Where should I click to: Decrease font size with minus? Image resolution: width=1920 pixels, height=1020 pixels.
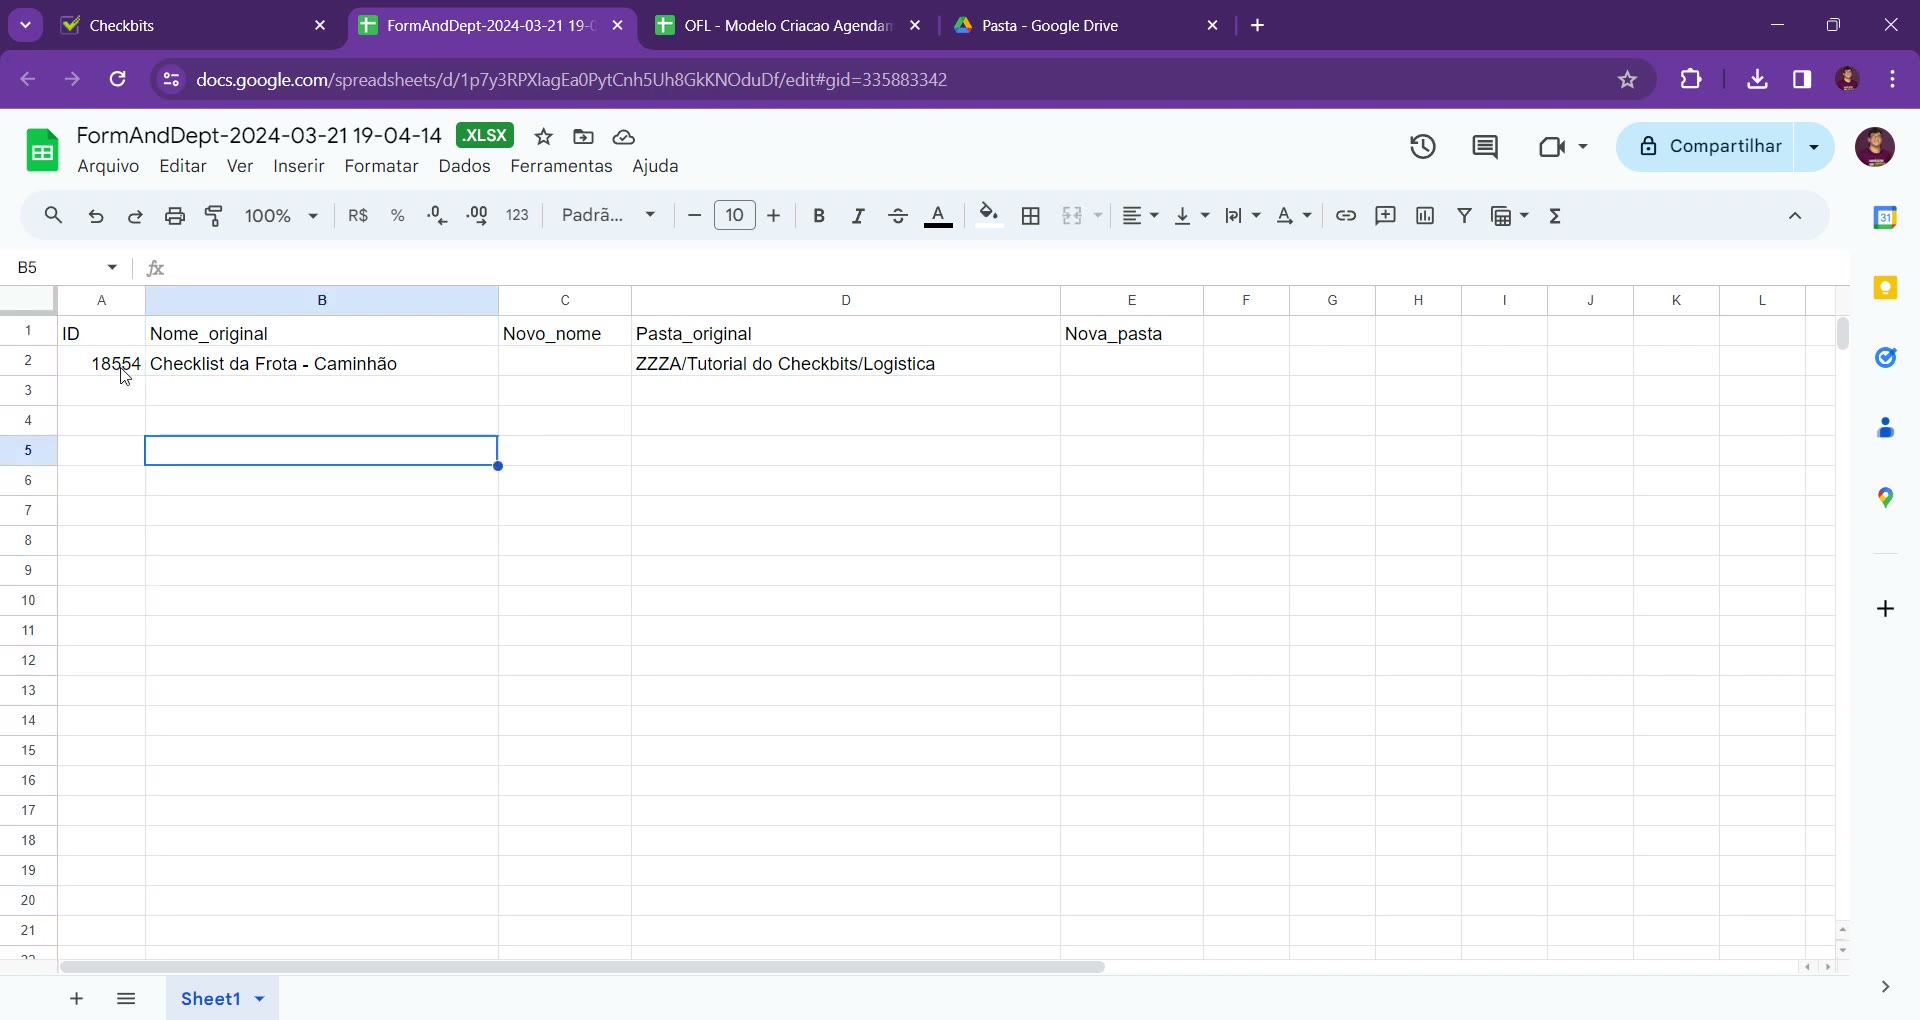tap(695, 216)
